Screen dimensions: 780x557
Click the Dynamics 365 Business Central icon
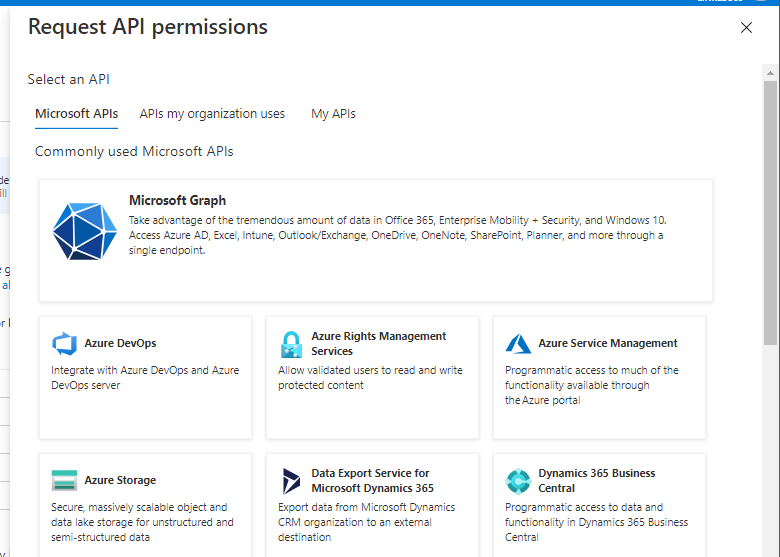[x=518, y=481]
